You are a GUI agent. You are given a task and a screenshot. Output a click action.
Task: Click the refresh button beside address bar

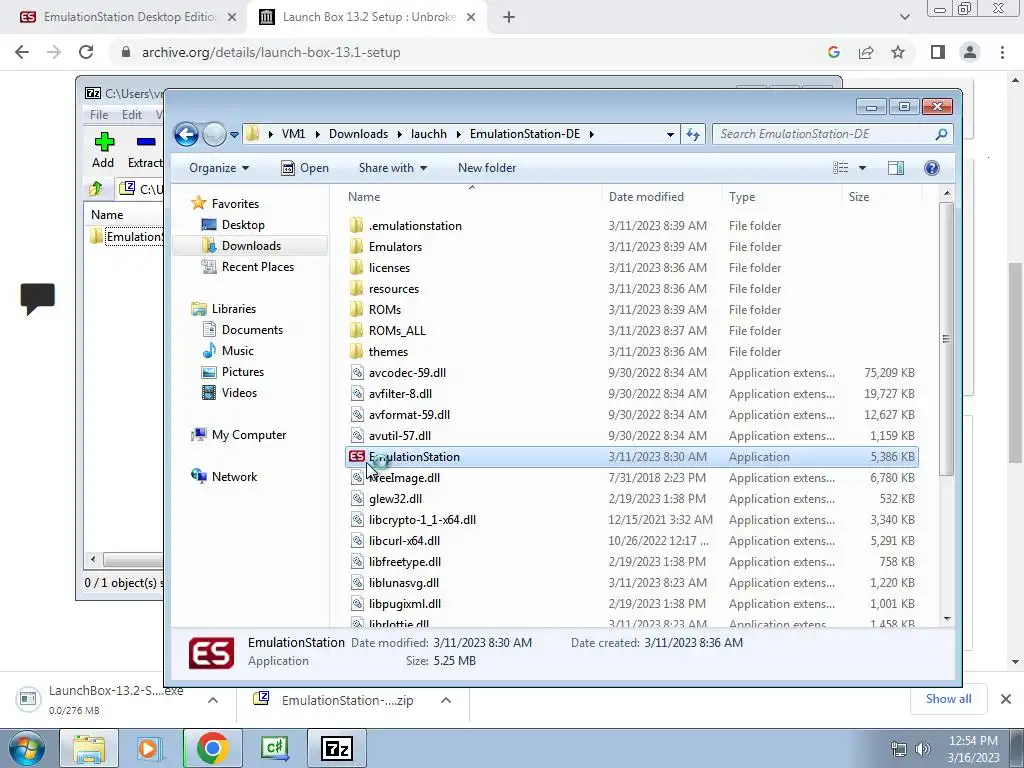[x=692, y=135]
